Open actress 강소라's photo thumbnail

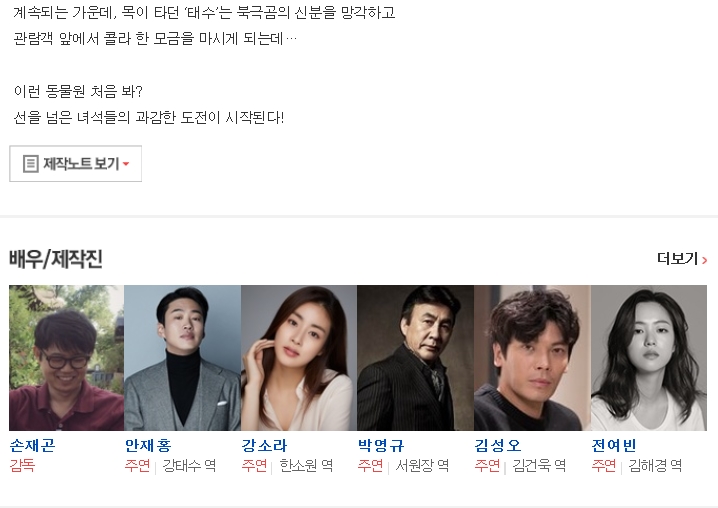pos(299,358)
